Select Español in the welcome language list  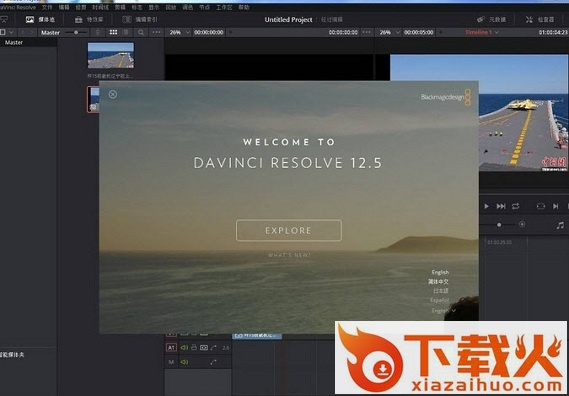[439, 300]
